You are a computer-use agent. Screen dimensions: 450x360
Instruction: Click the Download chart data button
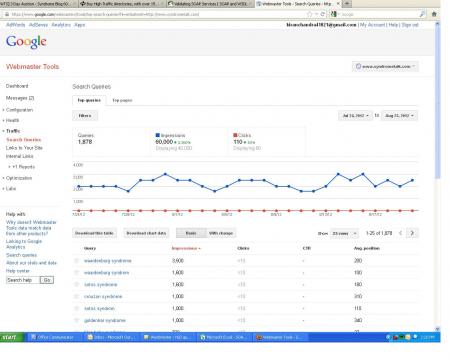pos(146,233)
